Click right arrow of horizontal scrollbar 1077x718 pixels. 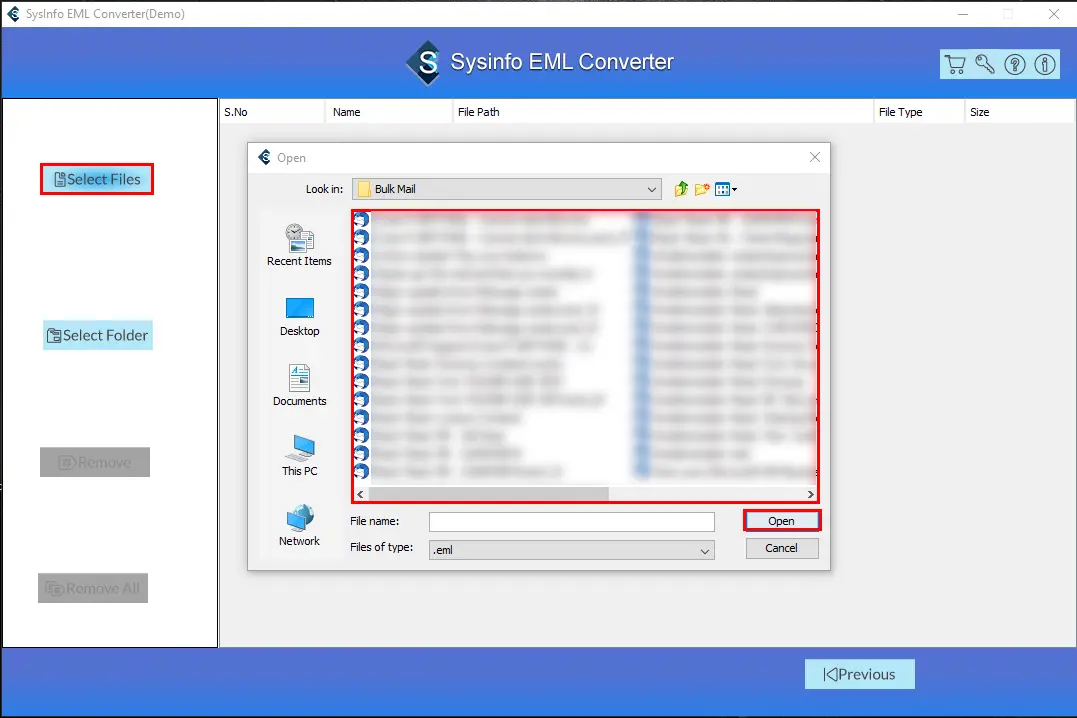pos(810,494)
